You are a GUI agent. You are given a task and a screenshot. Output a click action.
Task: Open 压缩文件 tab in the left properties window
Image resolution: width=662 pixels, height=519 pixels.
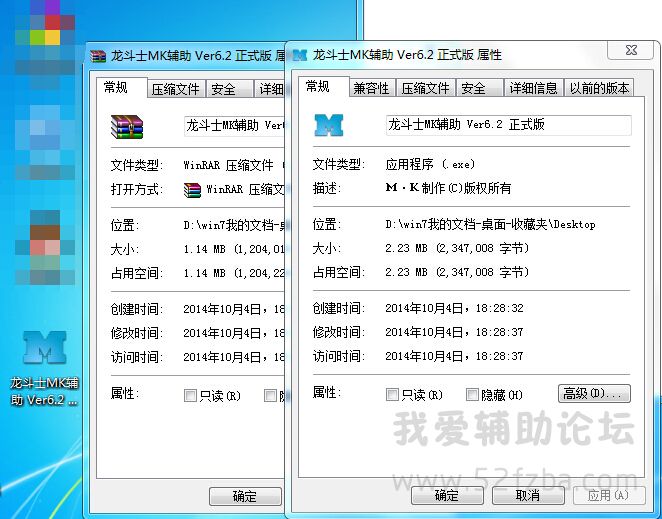(176, 89)
